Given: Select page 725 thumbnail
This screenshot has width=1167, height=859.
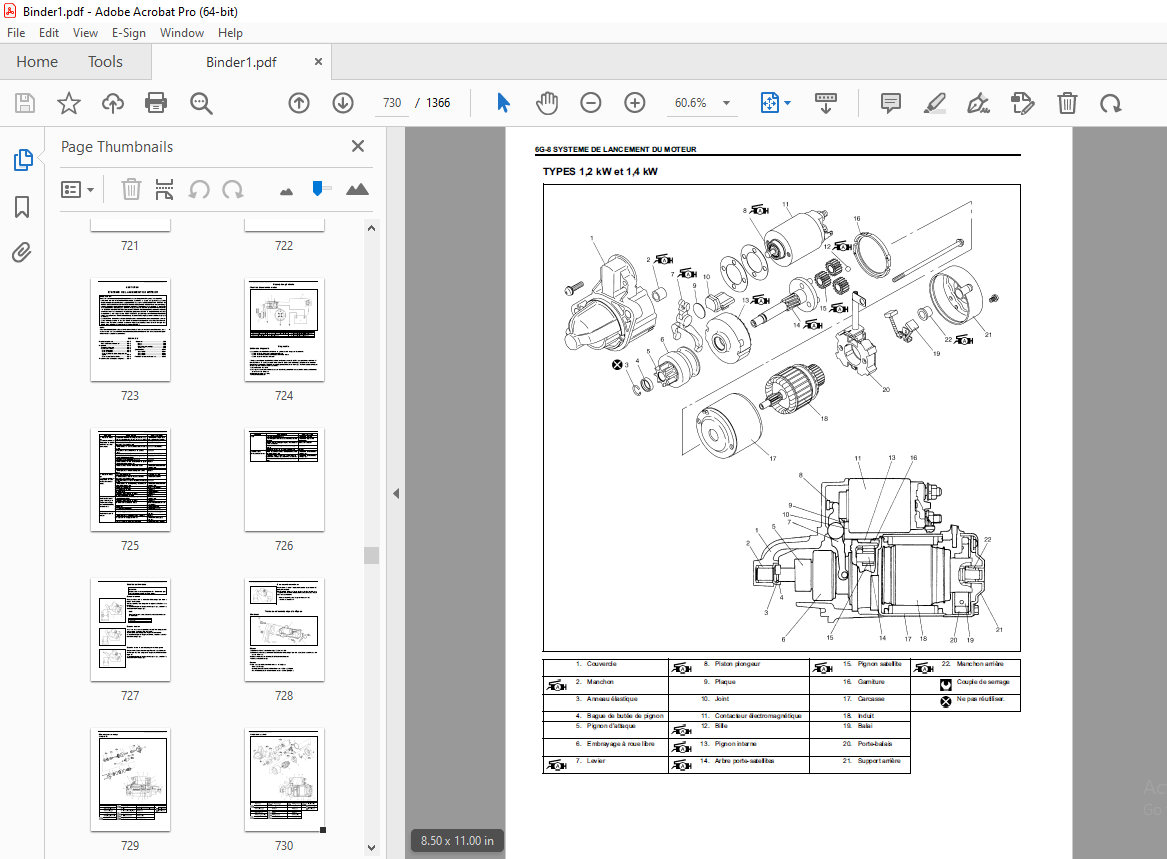Looking at the screenshot, I should point(130,479).
